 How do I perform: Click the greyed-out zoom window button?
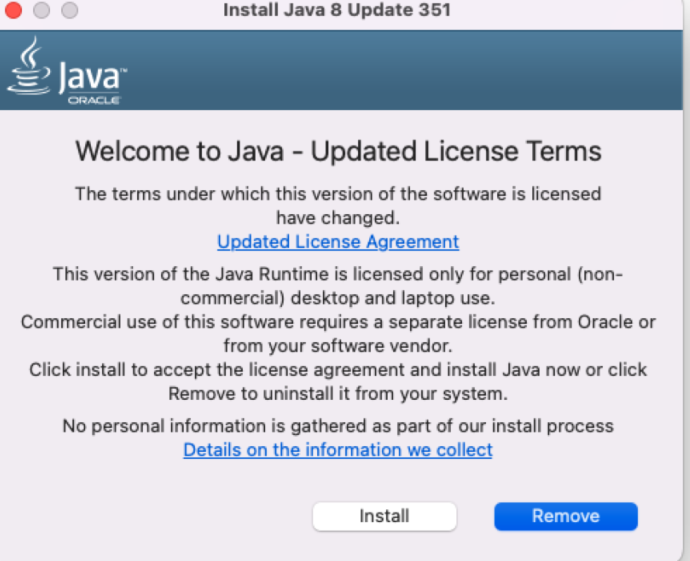pyautogui.click(x=69, y=11)
